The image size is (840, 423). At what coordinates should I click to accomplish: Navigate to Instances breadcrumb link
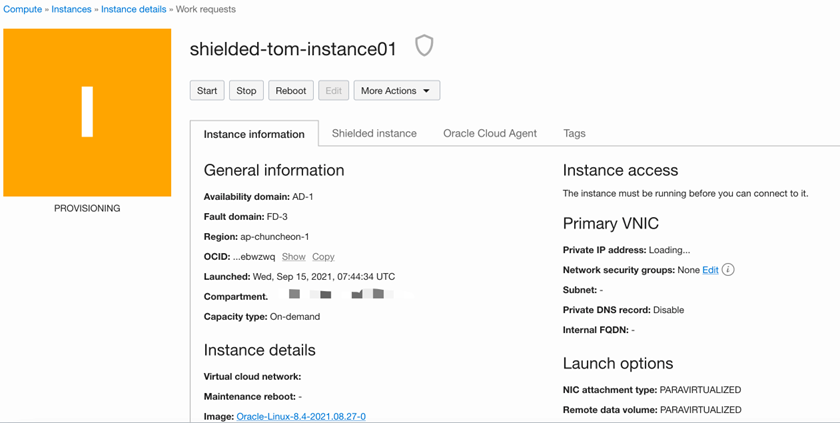pos(71,9)
